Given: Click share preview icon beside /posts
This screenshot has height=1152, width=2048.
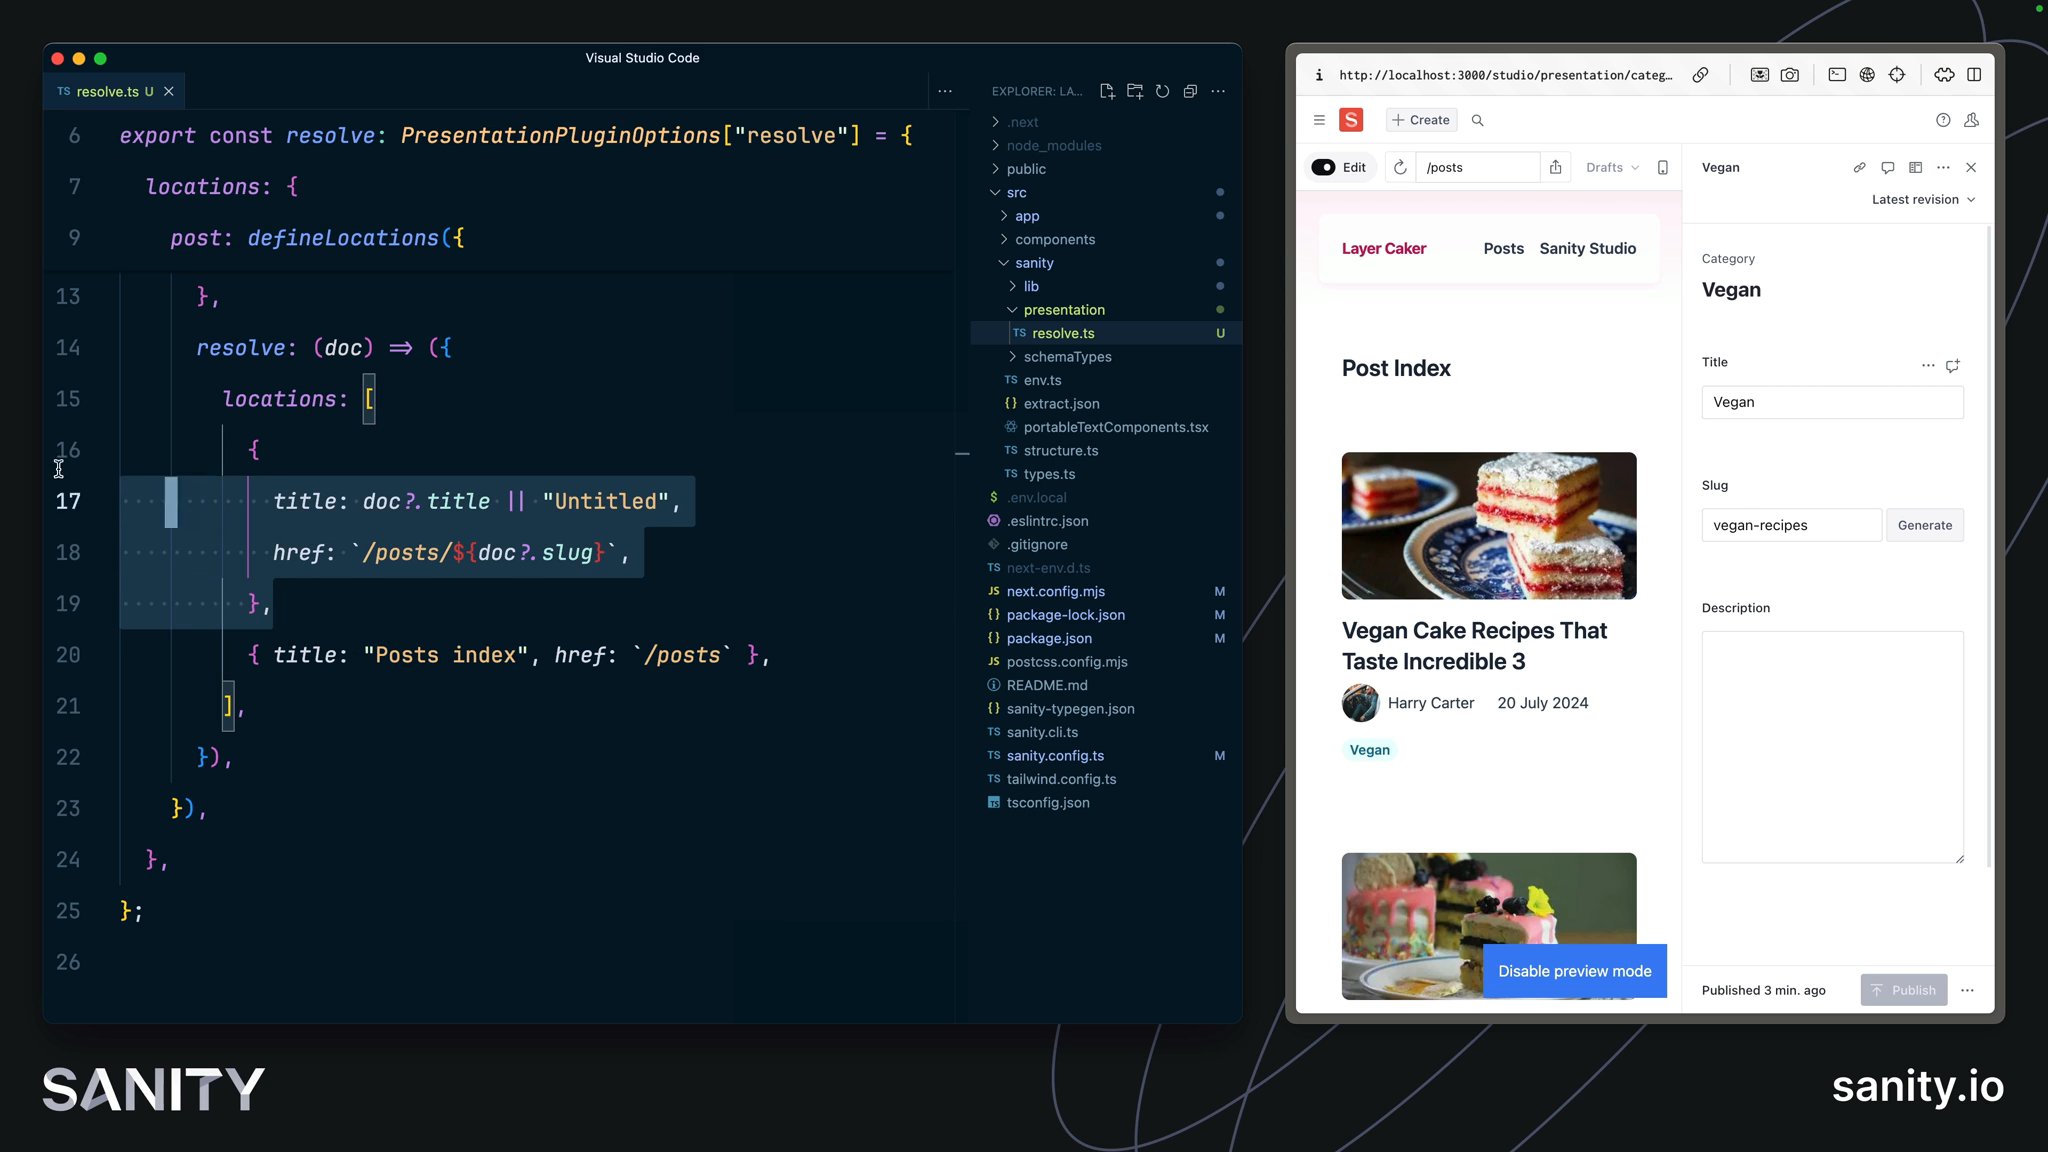Looking at the screenshot, I should click(x=1555, y=167).
